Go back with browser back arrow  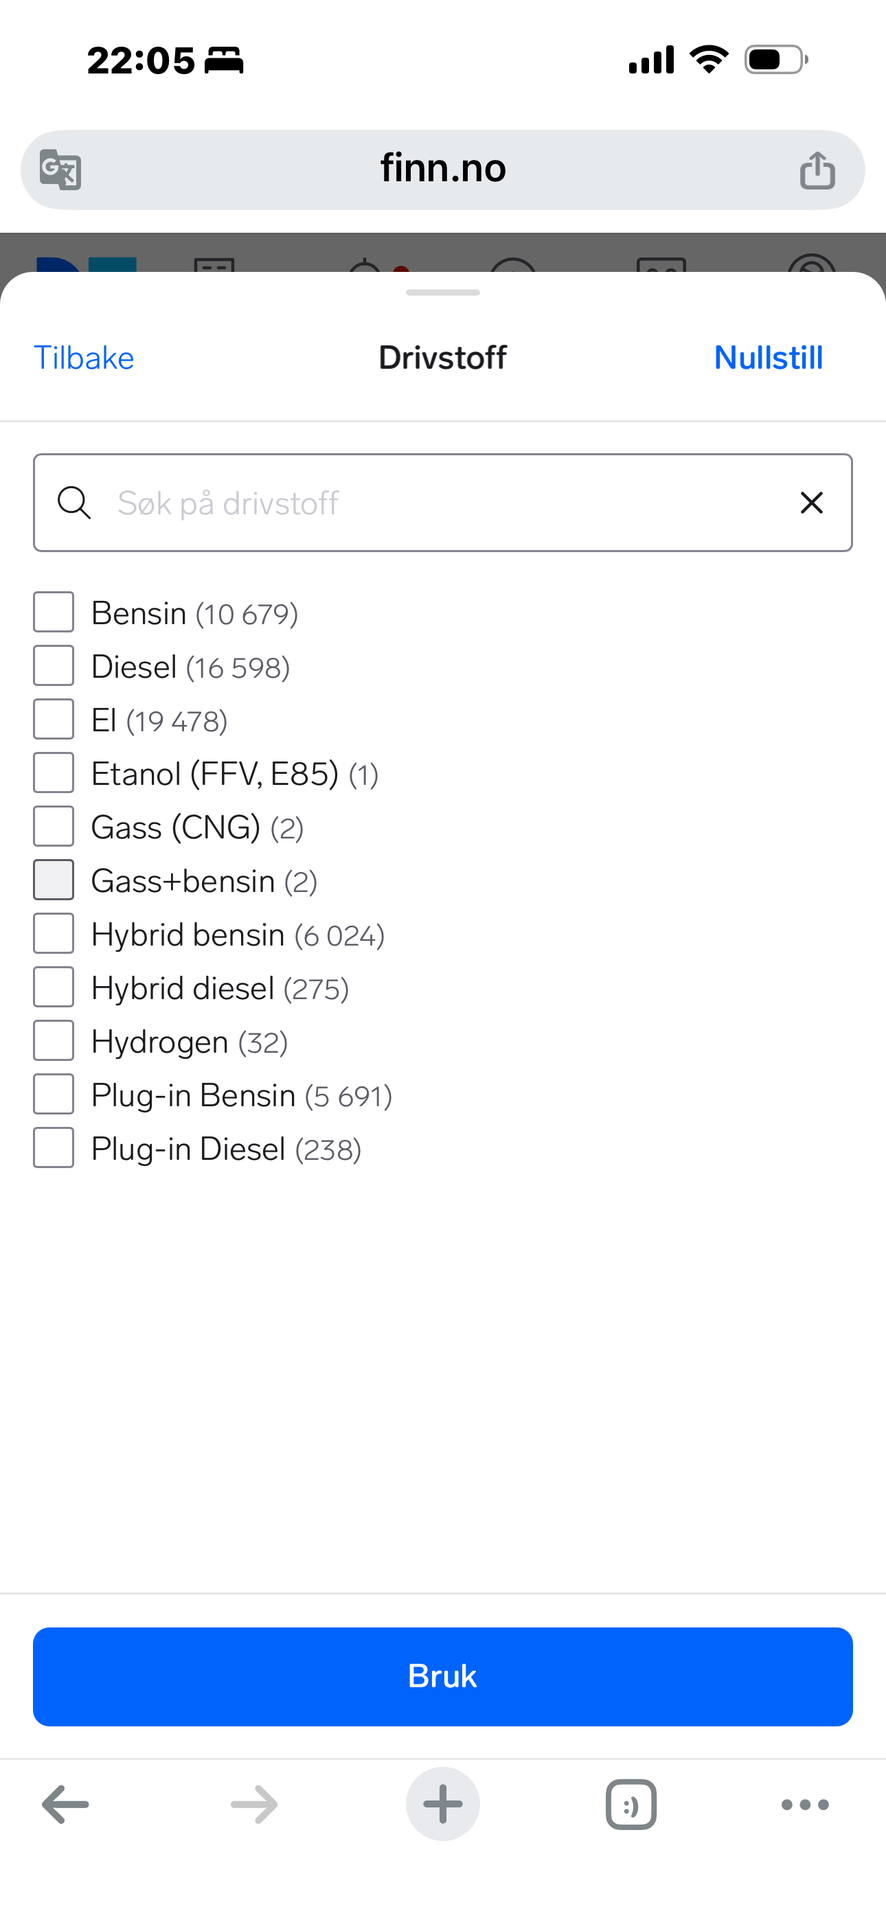(66, 1805)
